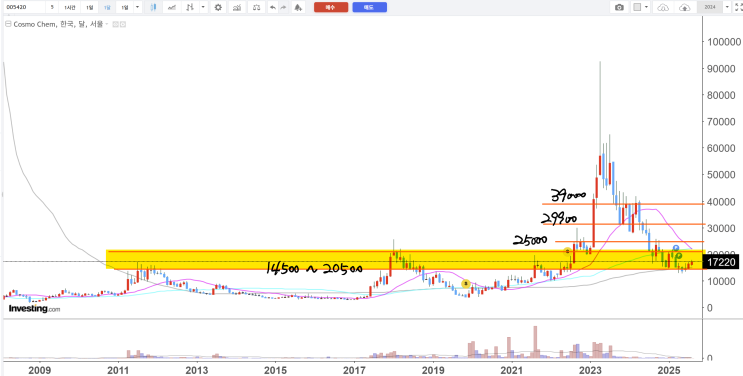Expand the saved layout name dropdown arrow
This screenshot has height=376, width=743.
[x=727, y=7]
